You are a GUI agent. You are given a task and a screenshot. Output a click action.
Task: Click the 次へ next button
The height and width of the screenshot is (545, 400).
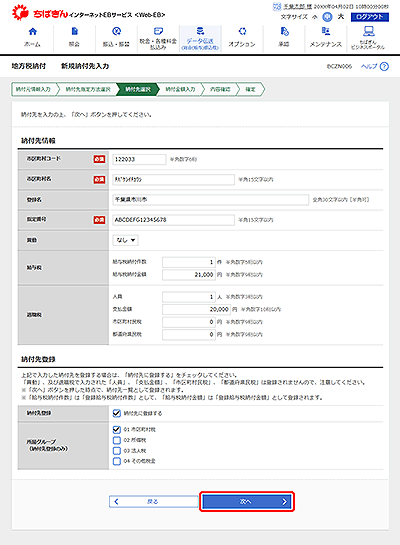click(x=247, y=501)
